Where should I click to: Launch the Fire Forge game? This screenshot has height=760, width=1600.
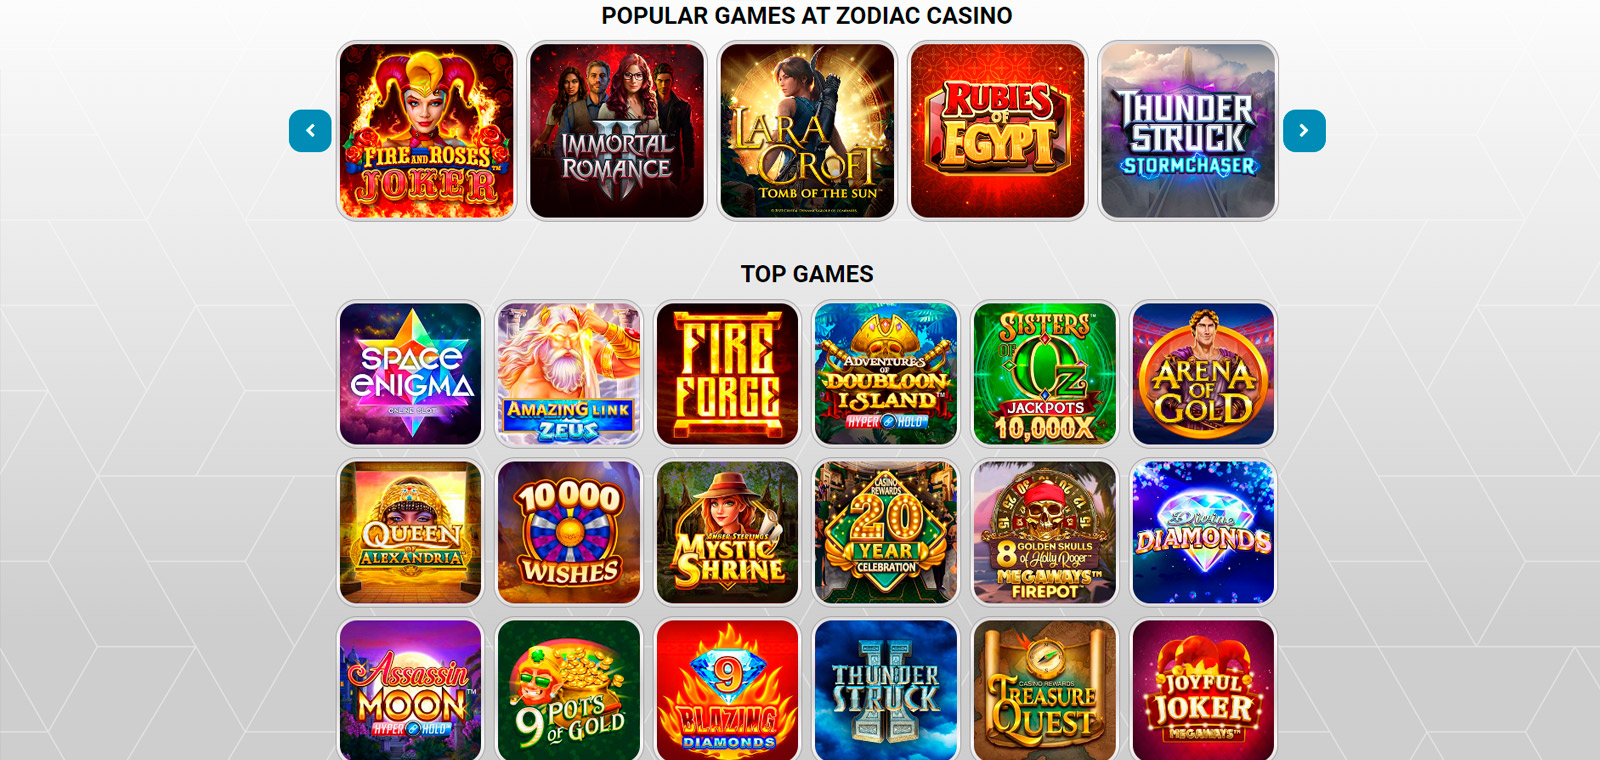pos(728,374)
